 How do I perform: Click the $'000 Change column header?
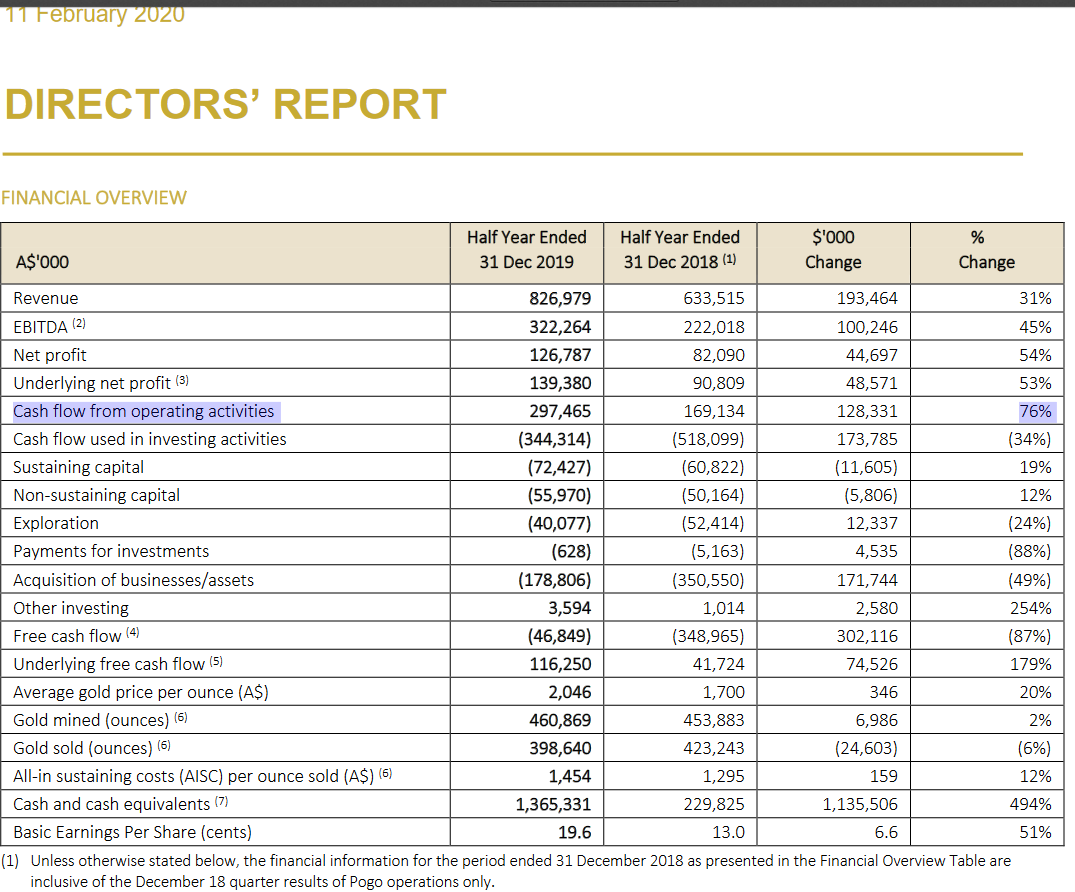tap(832, 249)
